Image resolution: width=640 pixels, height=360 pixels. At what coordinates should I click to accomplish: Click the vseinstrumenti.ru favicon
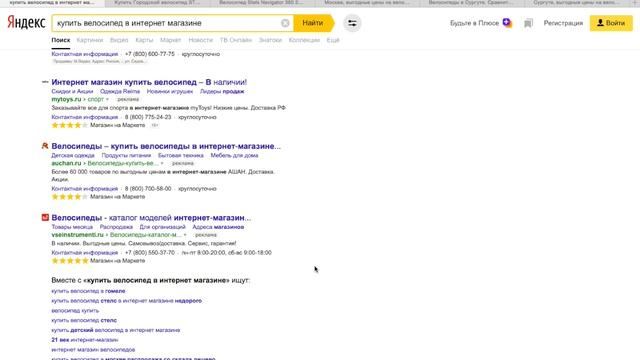(x=45, y=218)
